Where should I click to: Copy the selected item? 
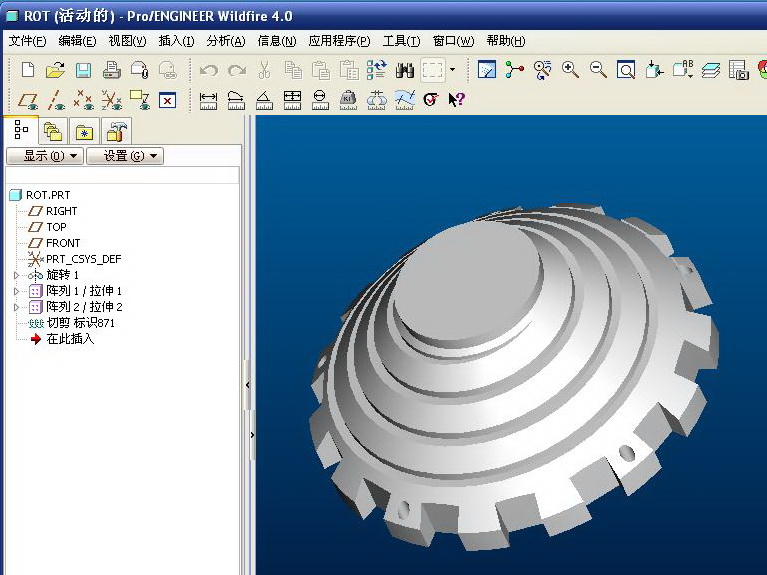point(293,70)
